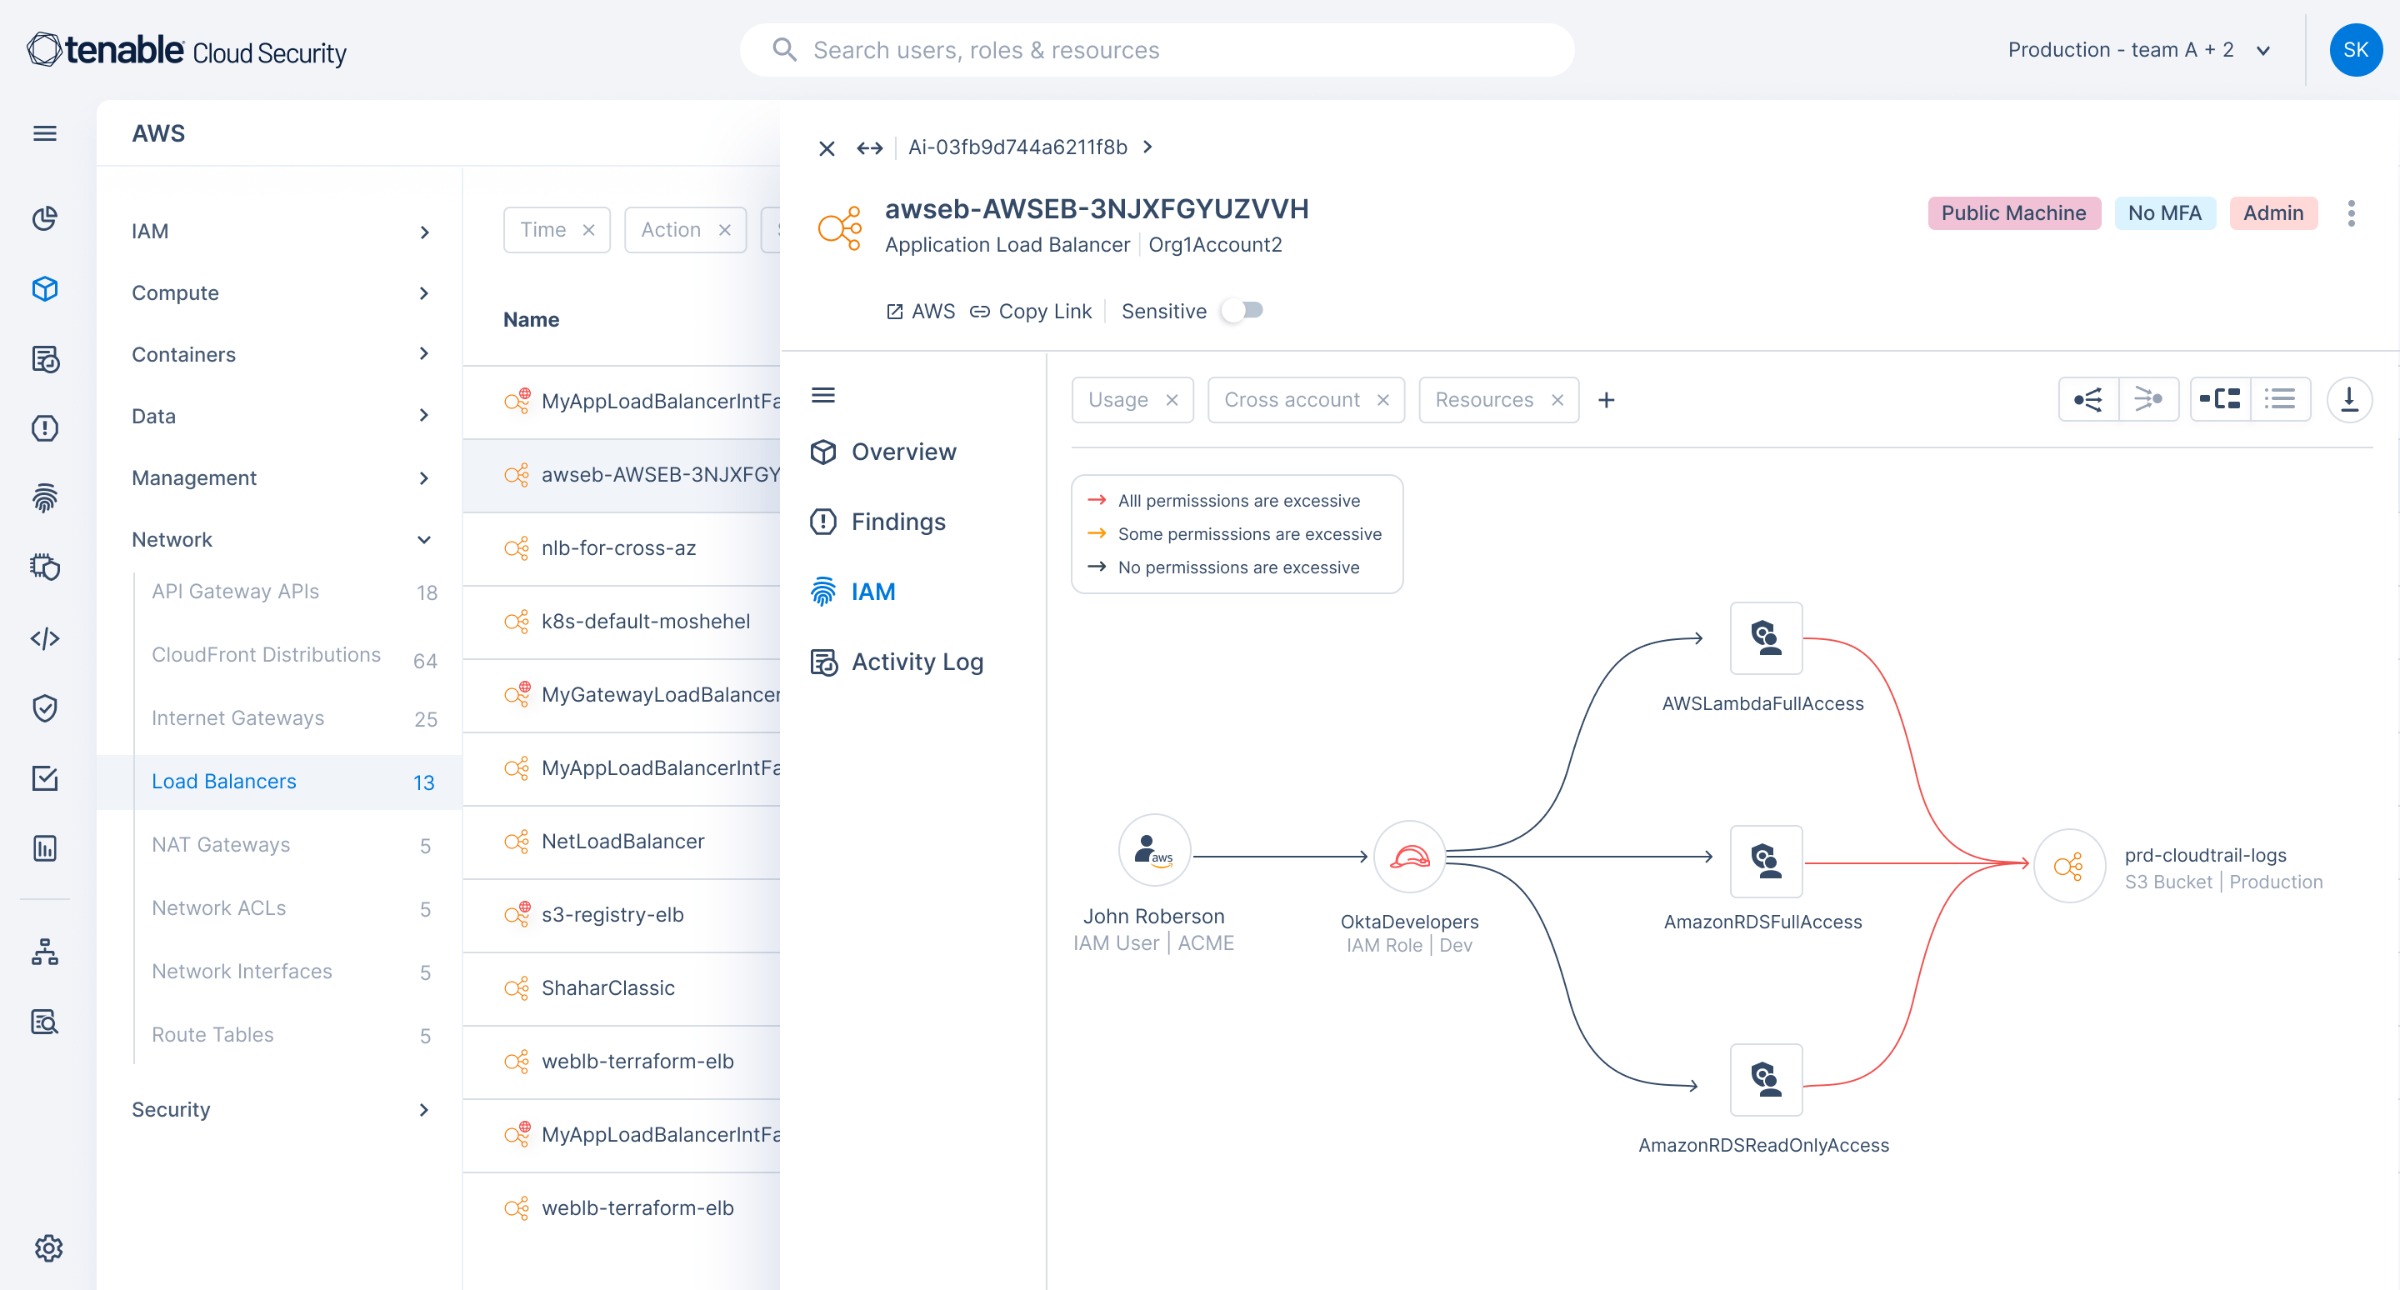Collapse the detail panel side menu
The width and height of the screenshot is (2400, 1290).
(x=823, y=395)
